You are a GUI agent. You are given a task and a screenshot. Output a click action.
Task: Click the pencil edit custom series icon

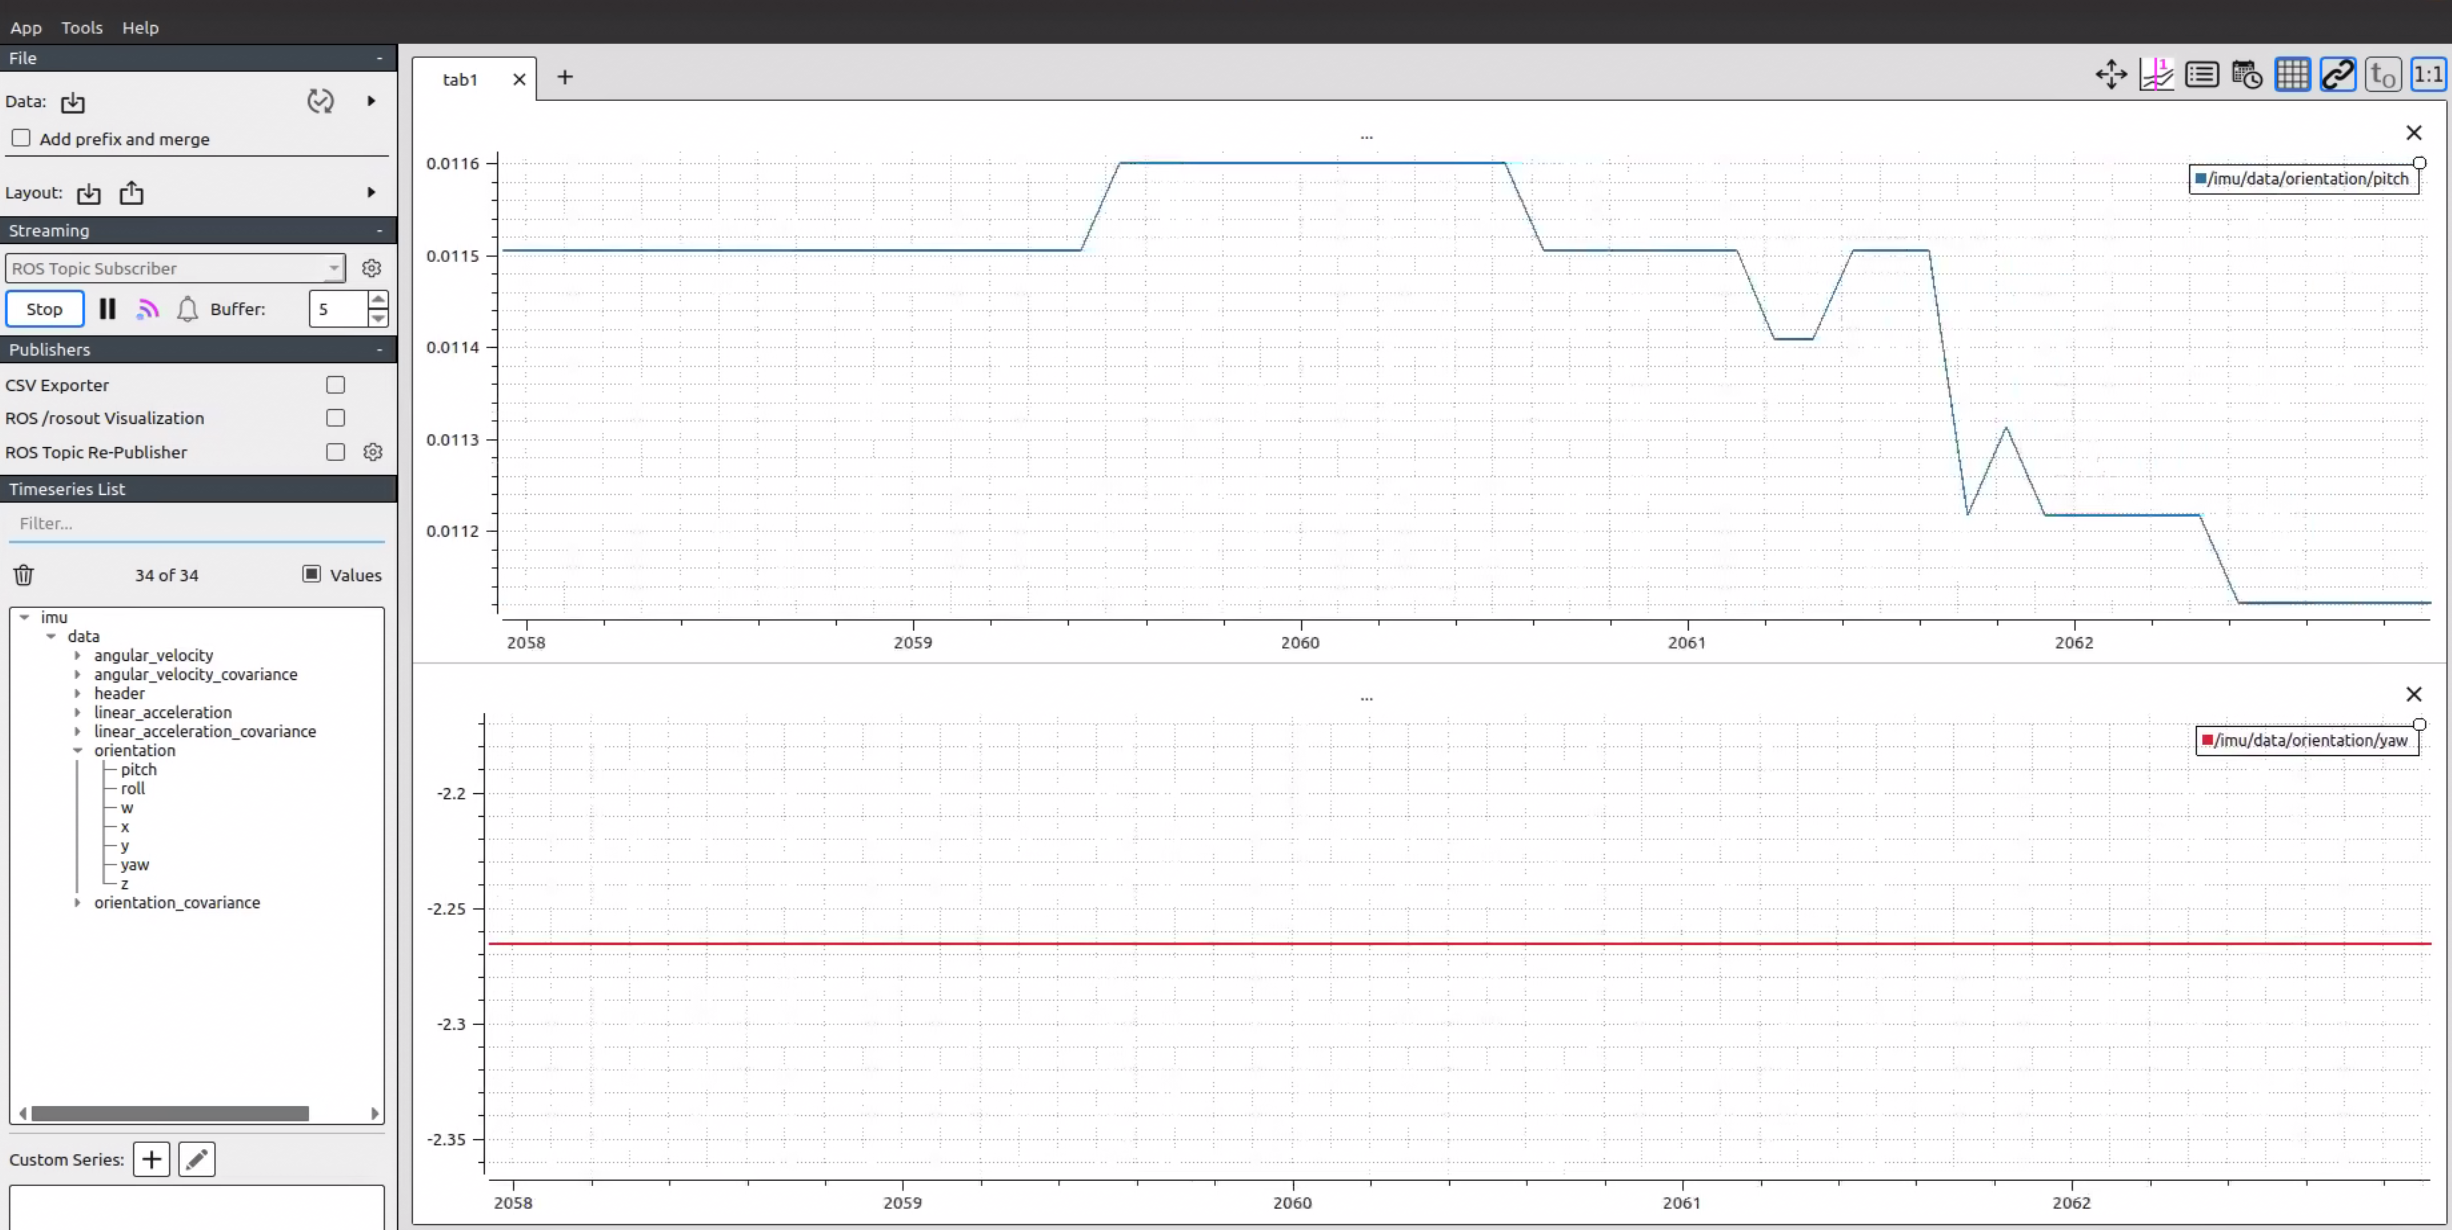[197, 1160]
